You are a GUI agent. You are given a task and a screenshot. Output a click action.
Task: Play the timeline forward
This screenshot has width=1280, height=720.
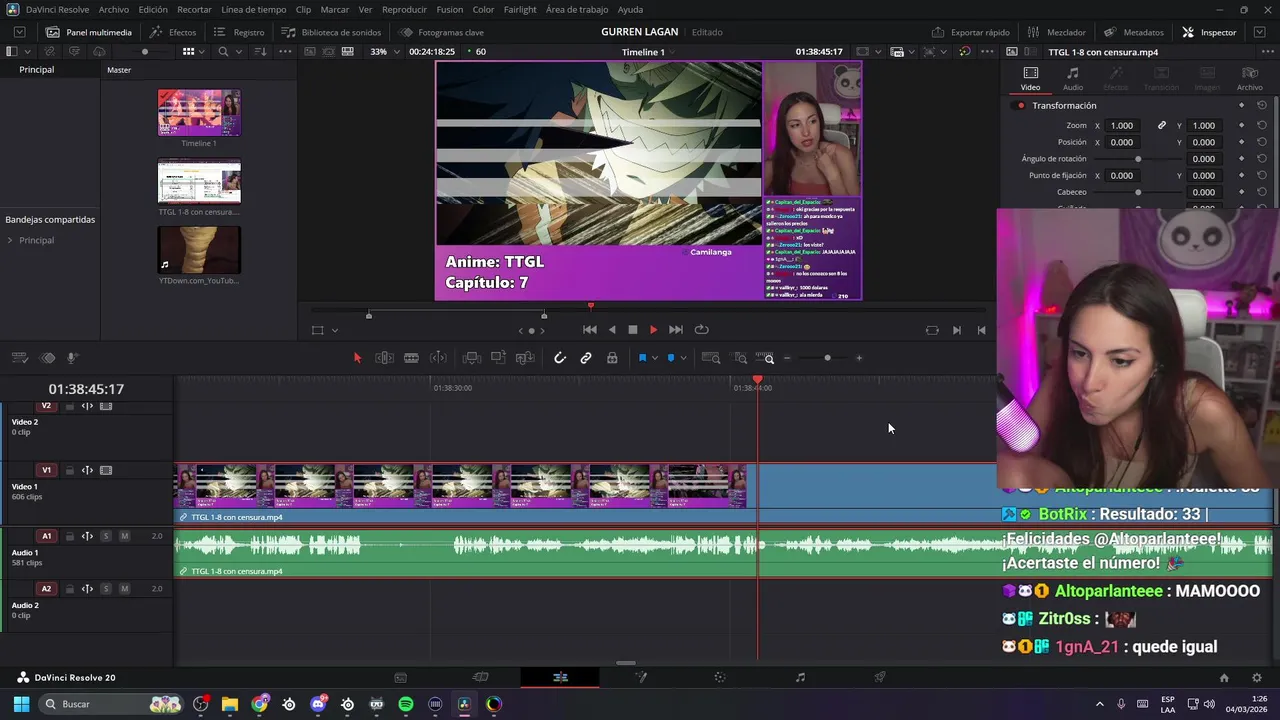click(x=653, y=330)
